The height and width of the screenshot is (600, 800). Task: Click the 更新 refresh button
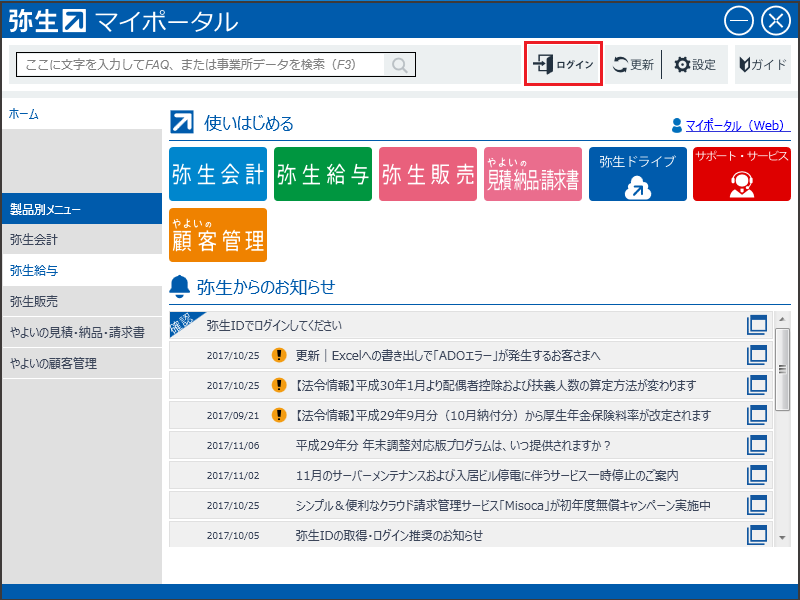point(633,64)
